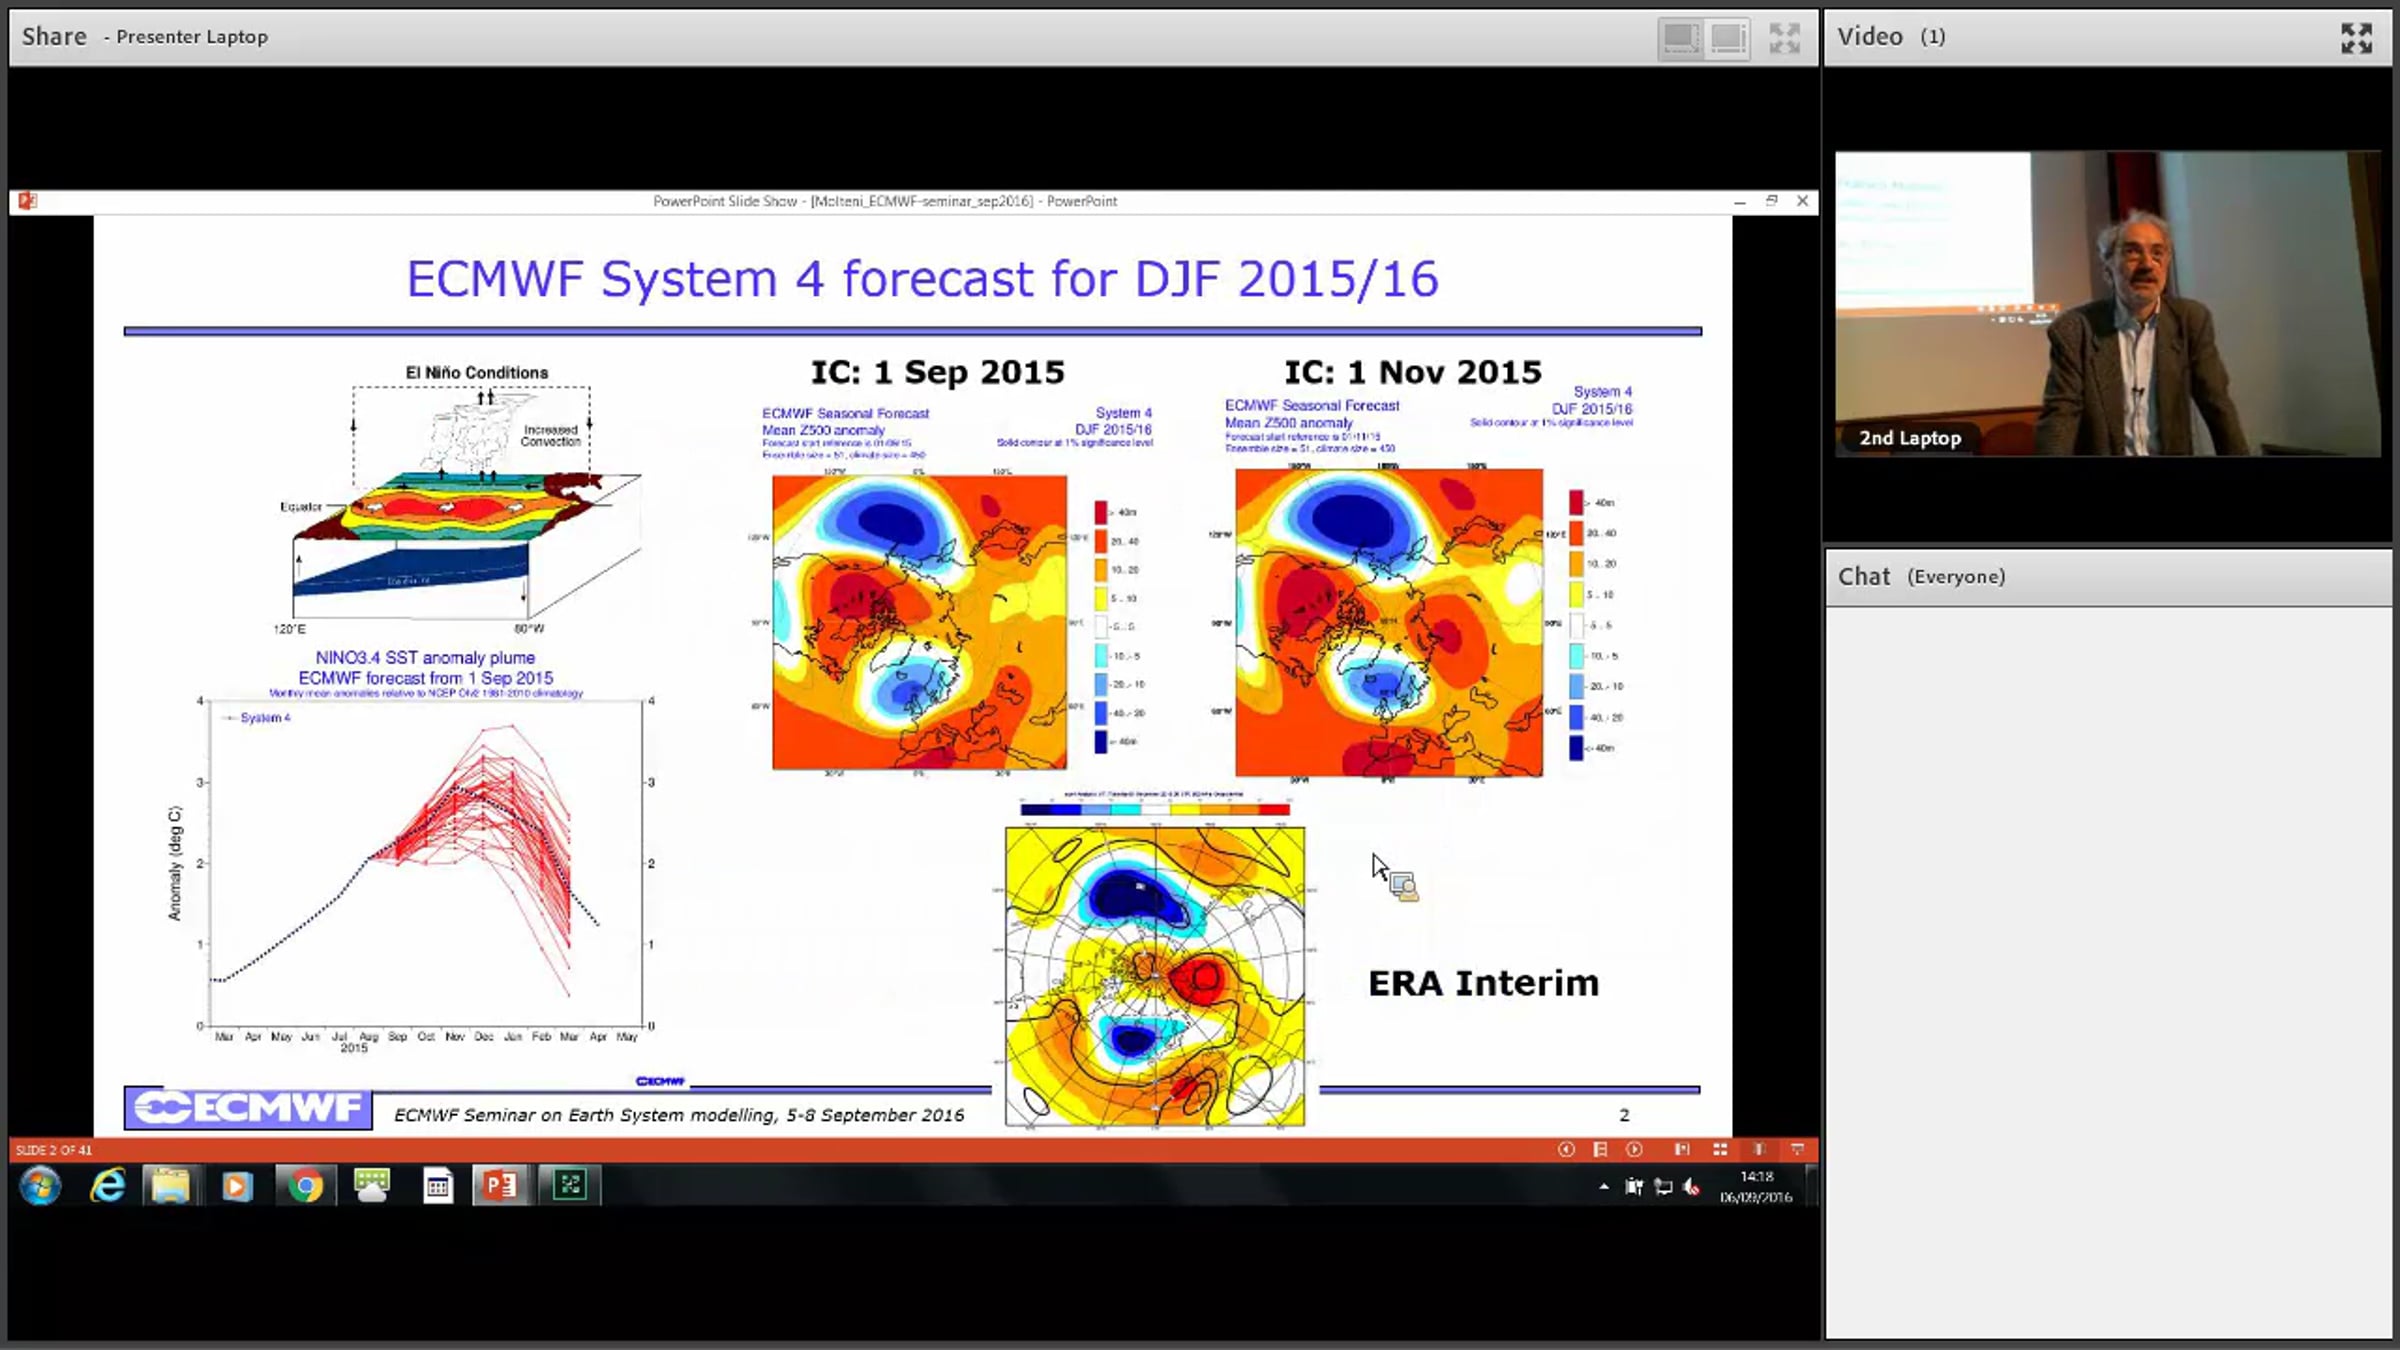2400x1350 pixels.
Task: Open Windows Media Player from the taskbar
Action: (237, 1186)
